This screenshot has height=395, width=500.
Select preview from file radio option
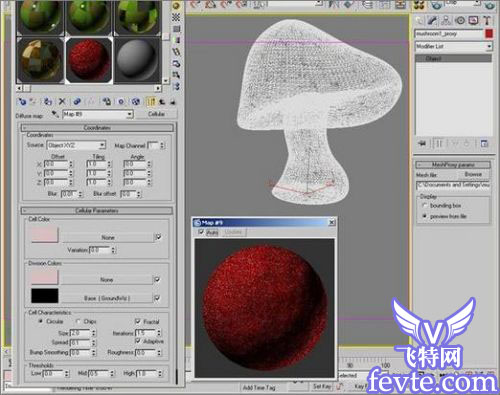tap(424, 216)
